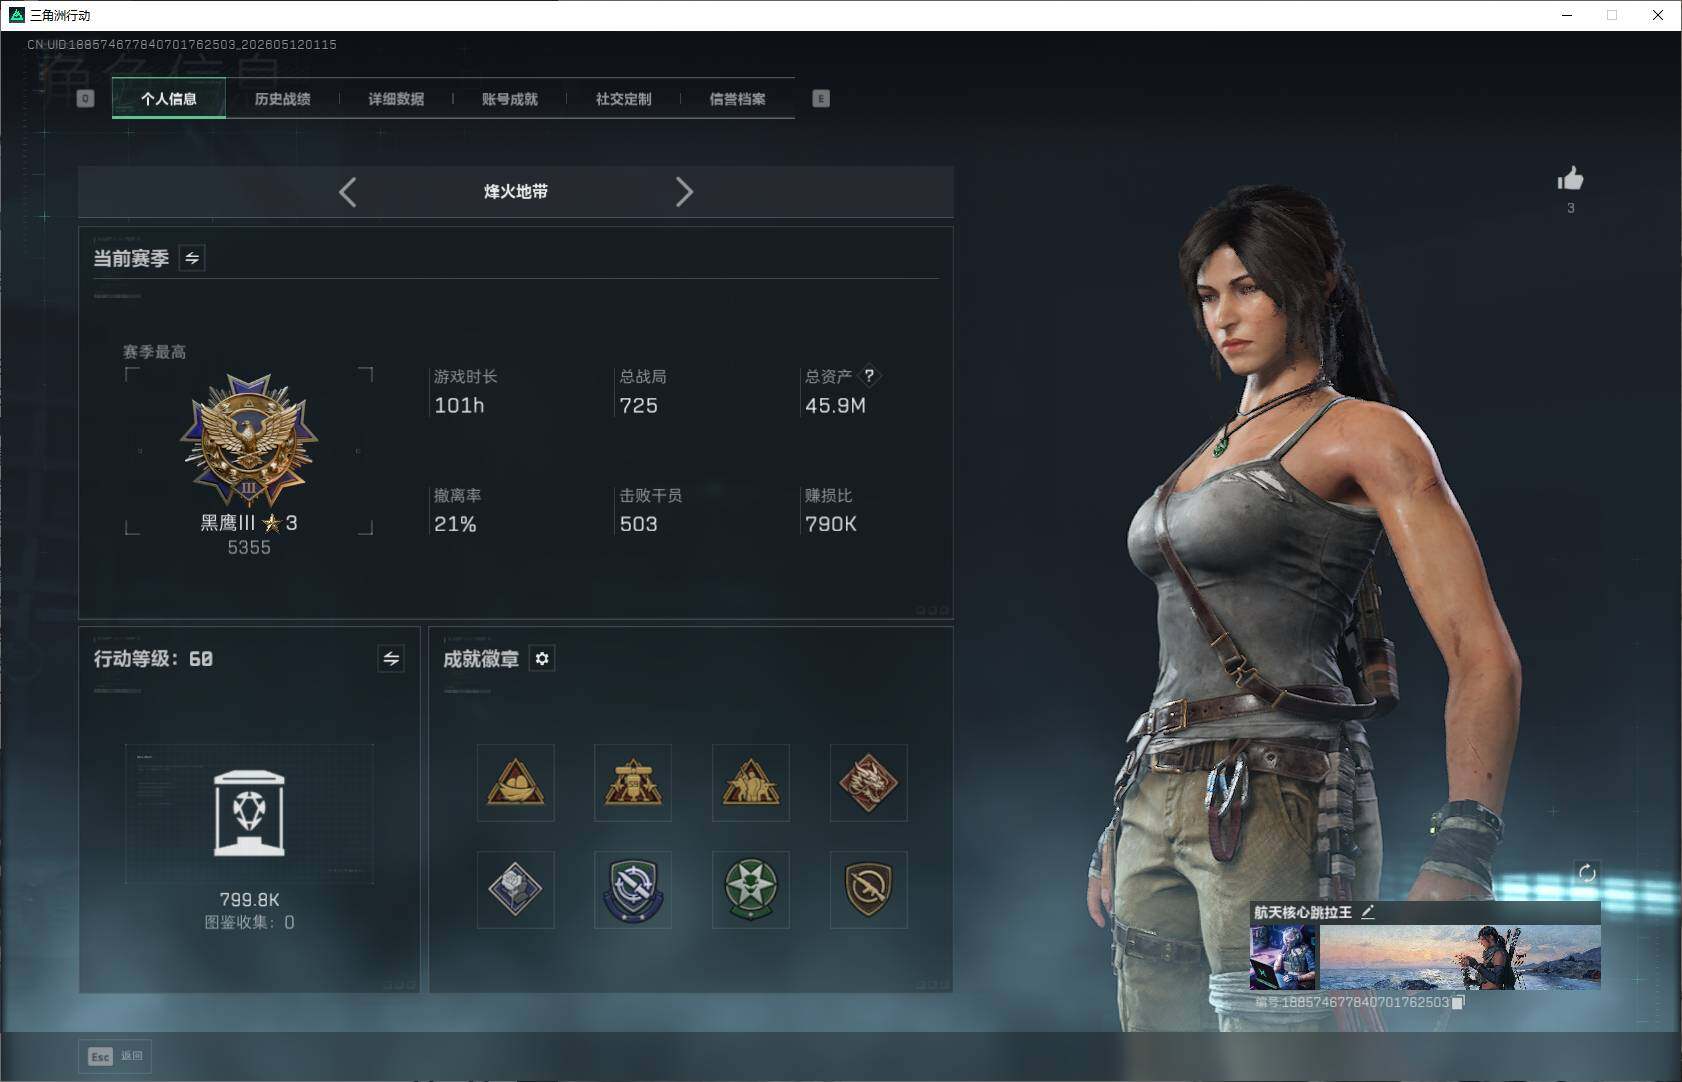Click the seaside profile banner image
Screen dimensions: 1682x1082
pyautogui.click(x=1460, y=958)
